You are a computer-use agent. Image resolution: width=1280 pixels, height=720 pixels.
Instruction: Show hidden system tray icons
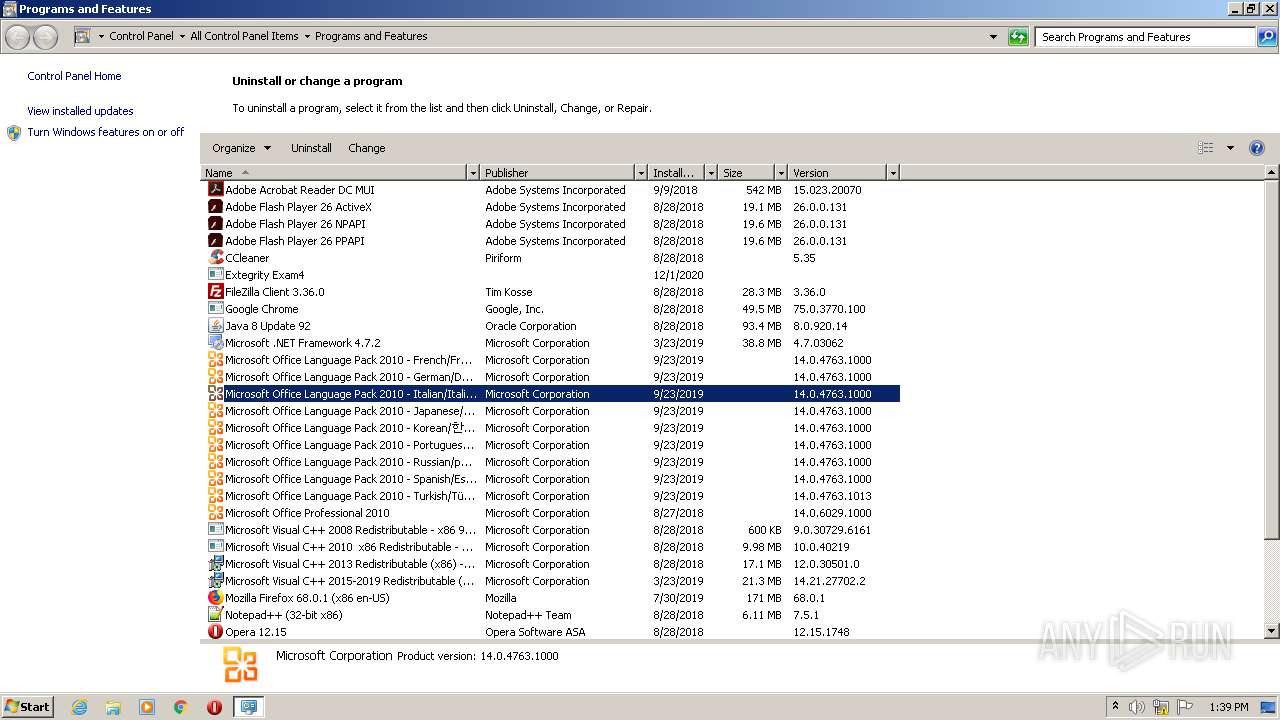1115,706
